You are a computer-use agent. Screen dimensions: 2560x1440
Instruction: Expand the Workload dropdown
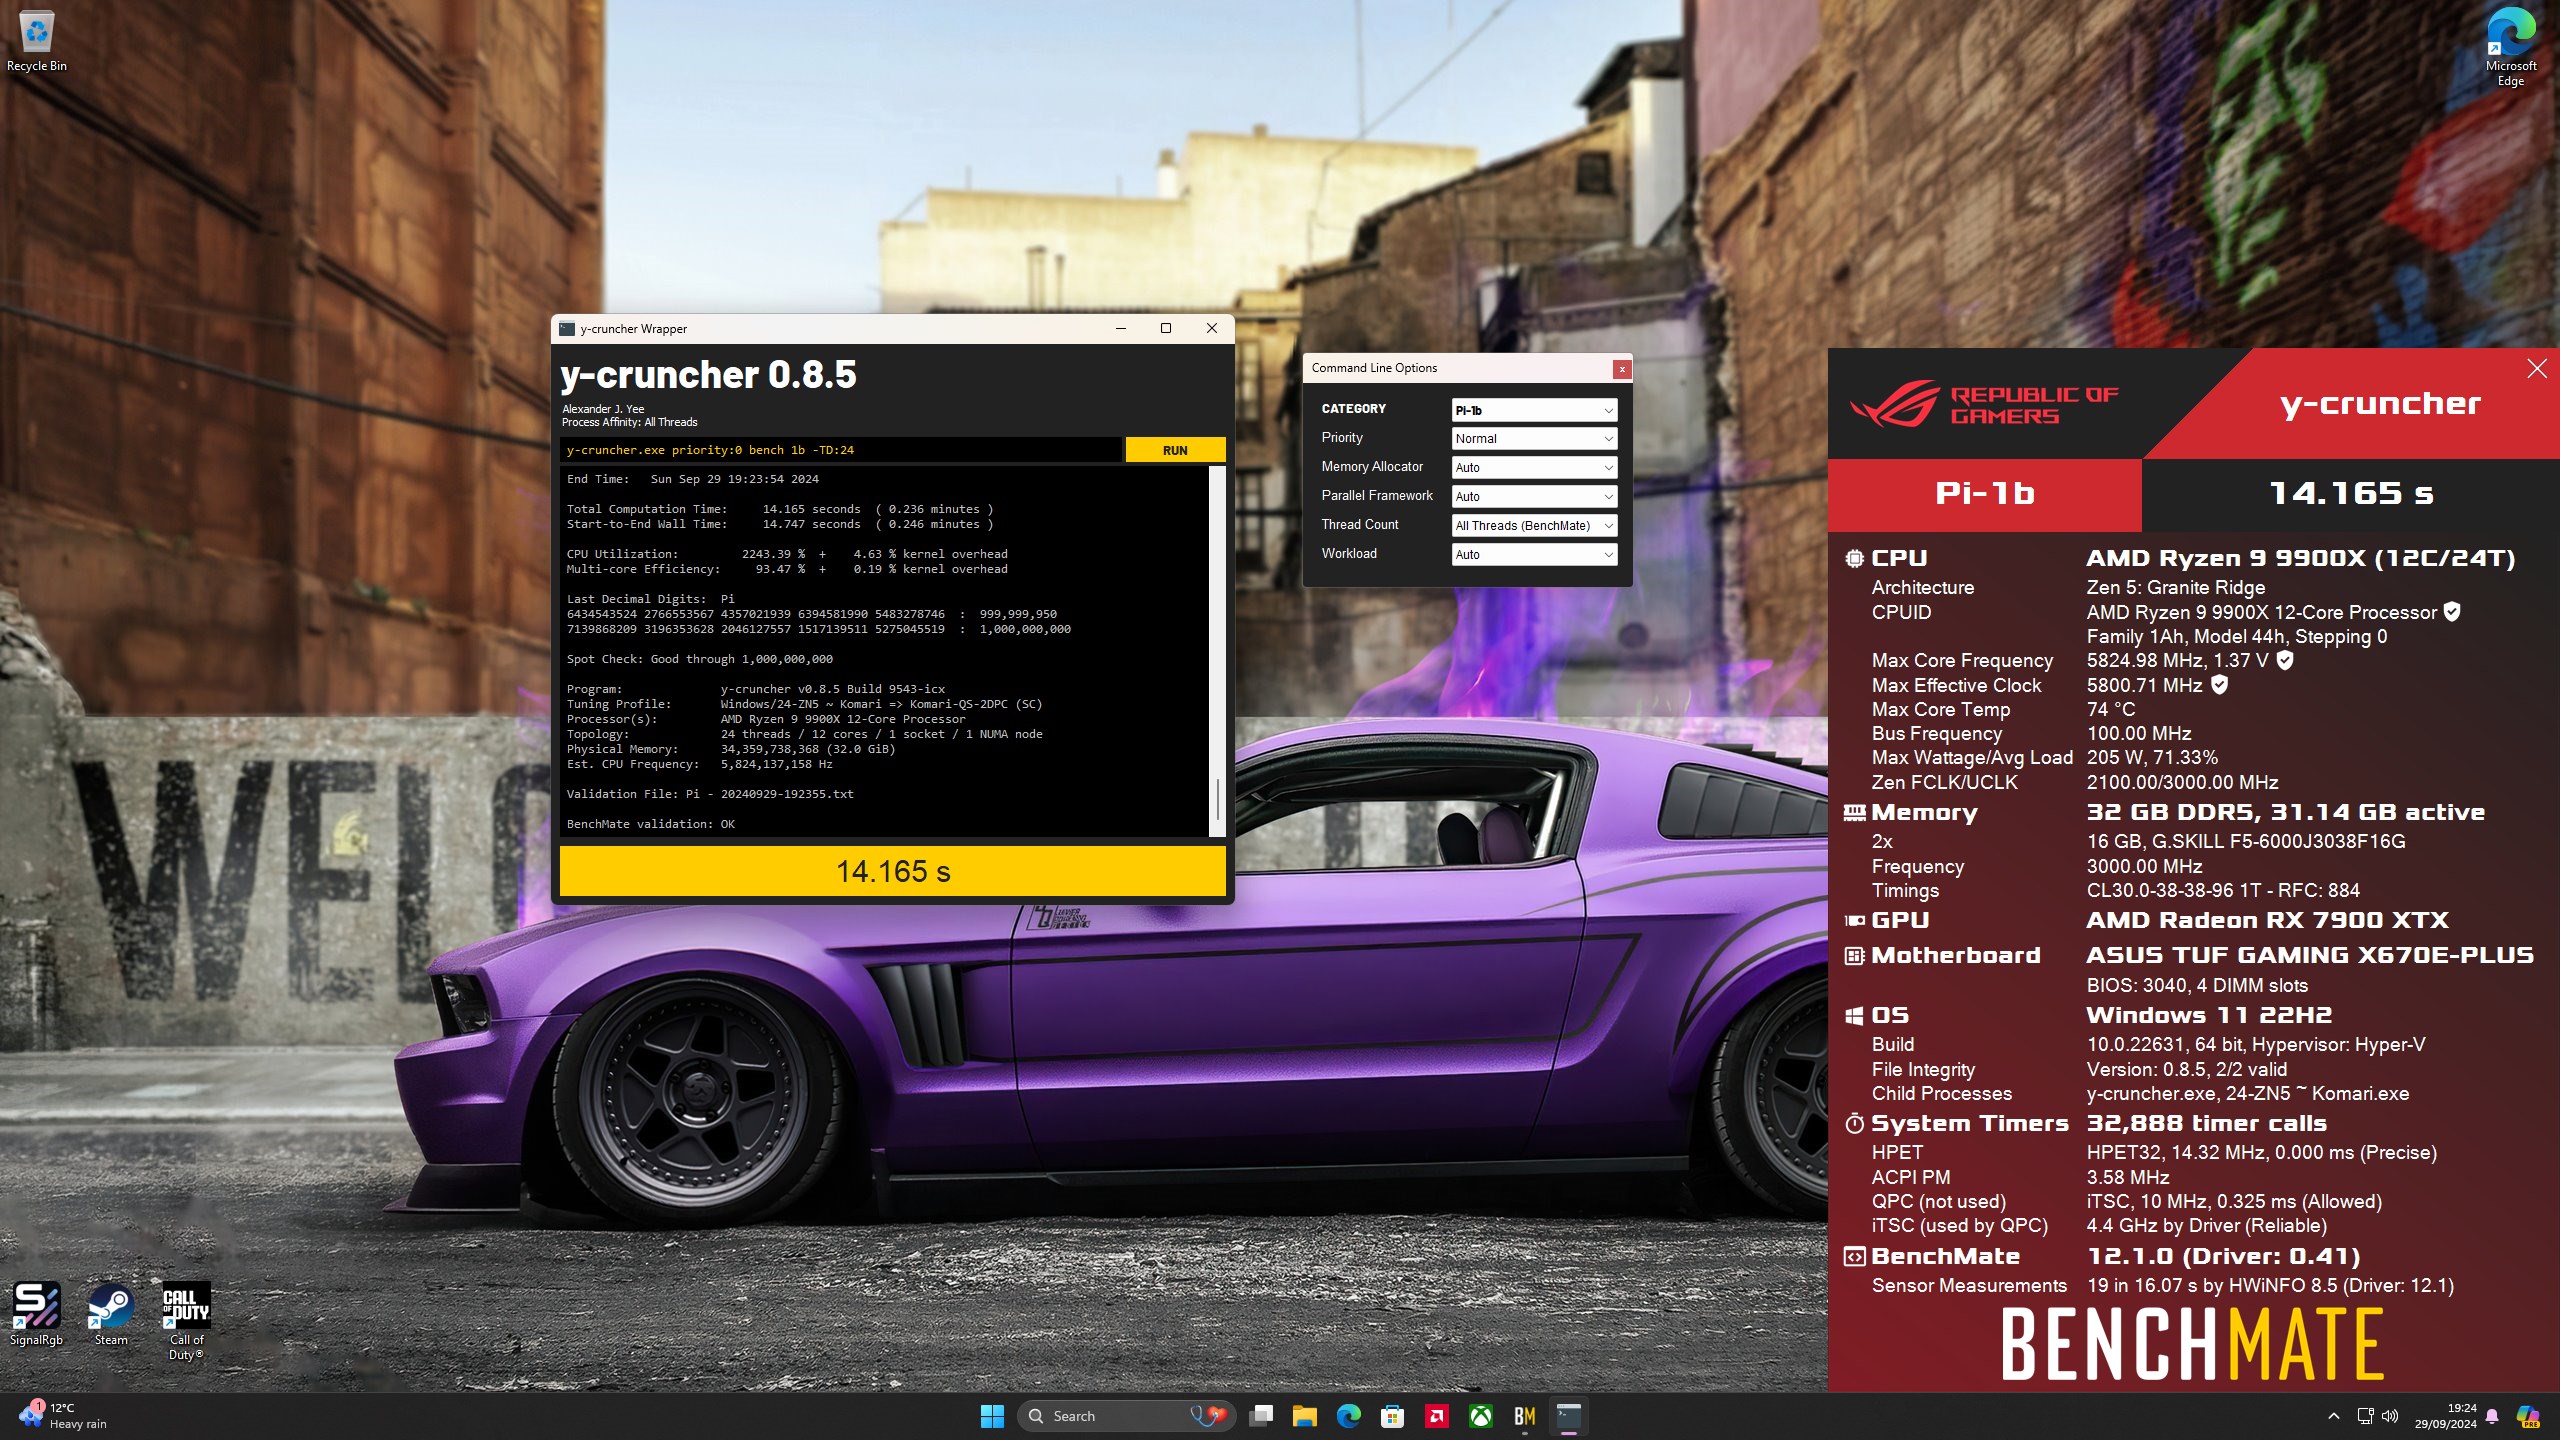point(1534,554)
